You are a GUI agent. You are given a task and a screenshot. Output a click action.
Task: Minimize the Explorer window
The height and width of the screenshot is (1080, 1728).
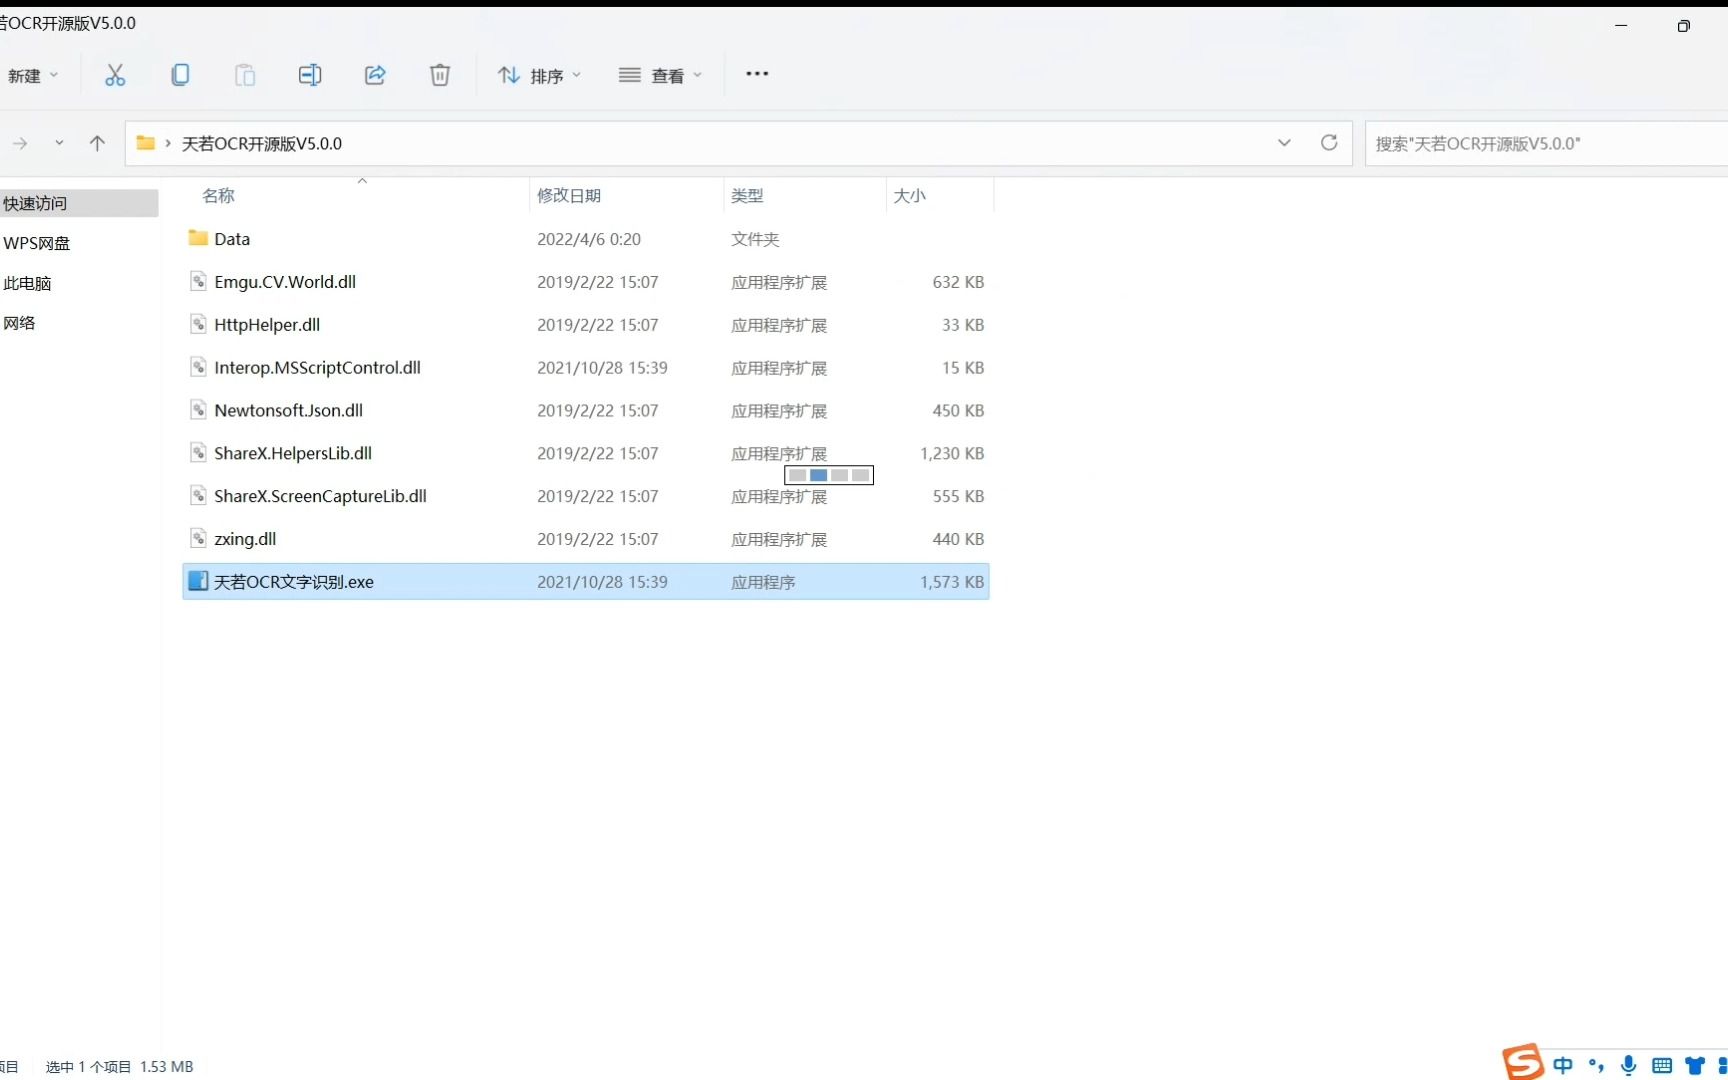1621,26
